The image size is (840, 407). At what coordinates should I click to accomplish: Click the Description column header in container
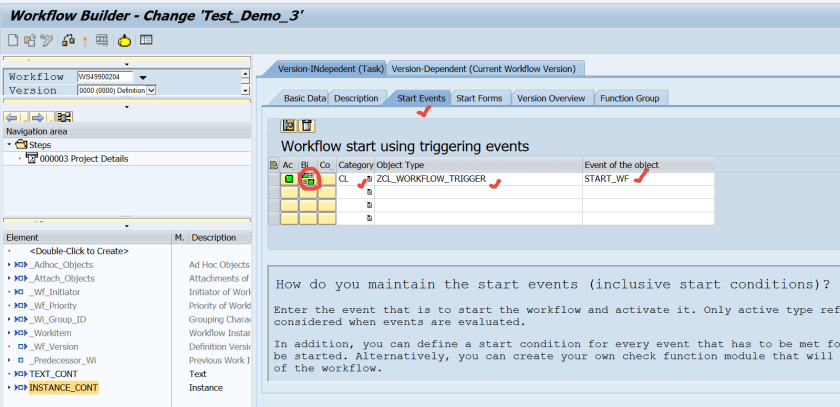click(x=220, y=238)
